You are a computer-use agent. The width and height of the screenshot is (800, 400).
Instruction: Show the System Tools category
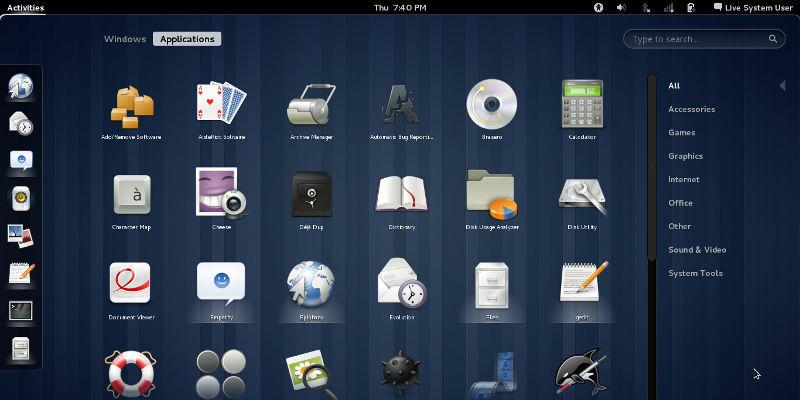(695, 273)
